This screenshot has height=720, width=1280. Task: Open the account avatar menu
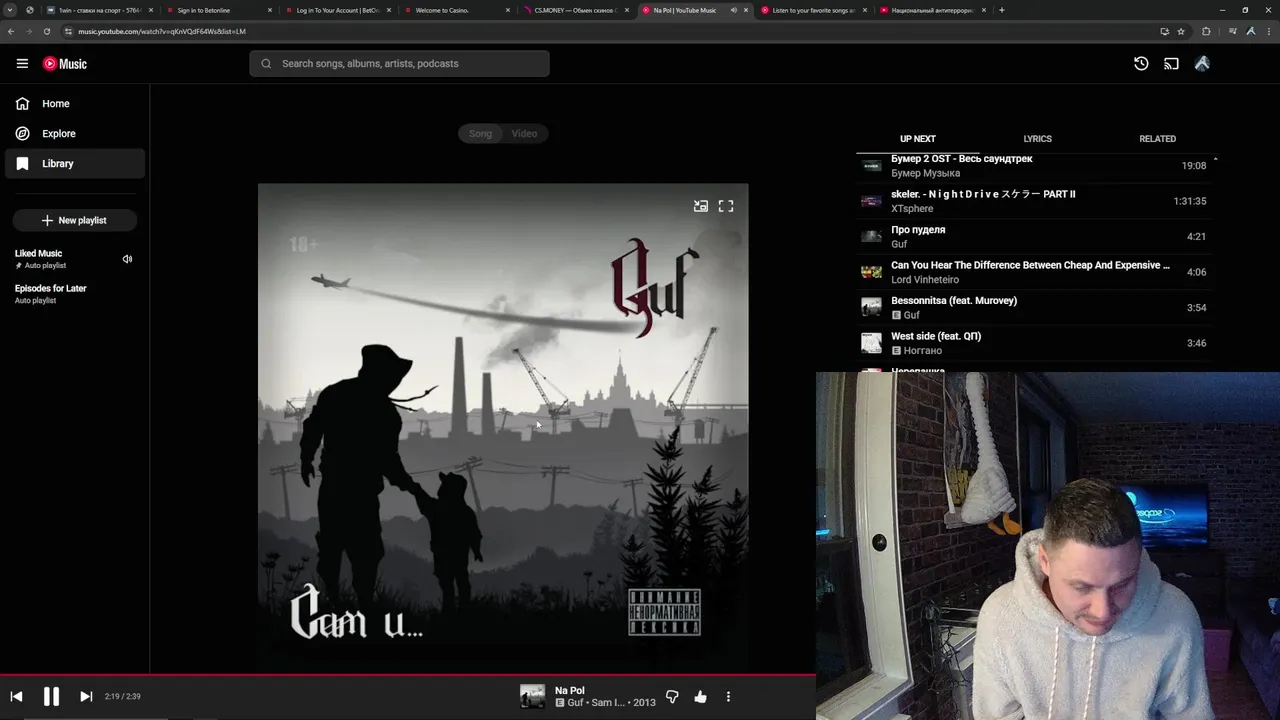[1202, 63]
